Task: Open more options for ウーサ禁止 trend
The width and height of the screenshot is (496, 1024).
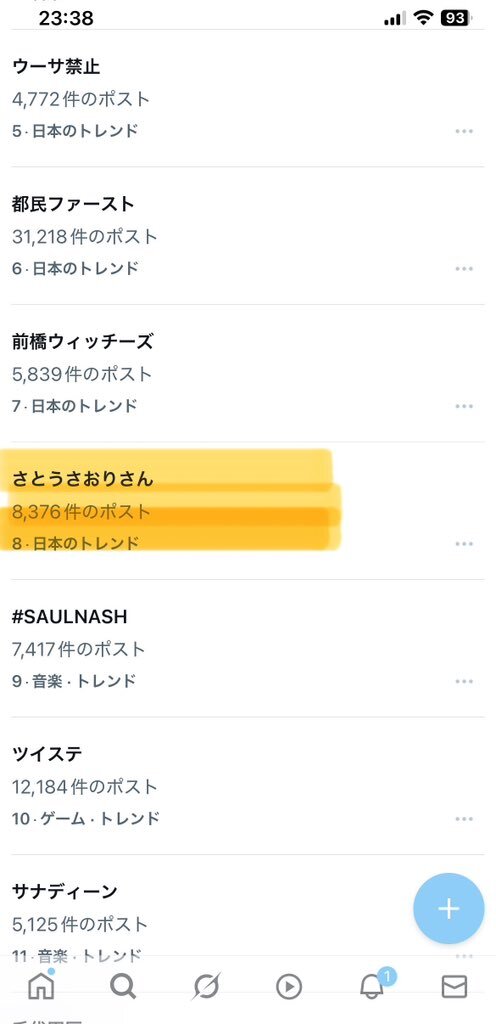Action: [464, 131]
